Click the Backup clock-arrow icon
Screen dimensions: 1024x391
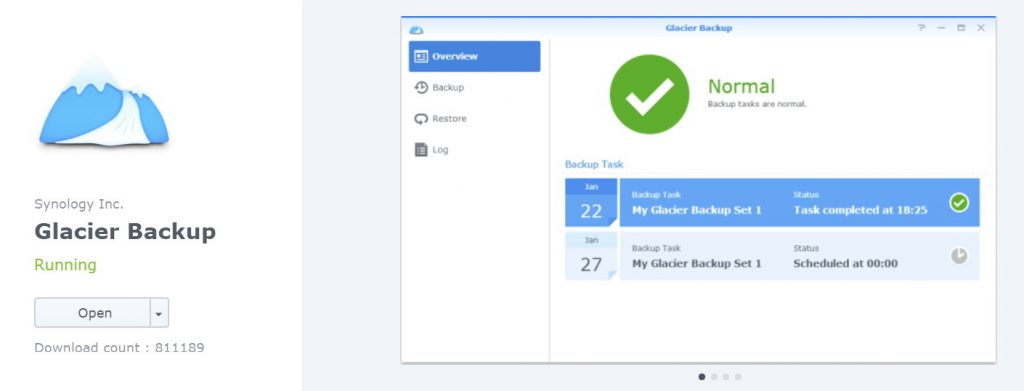(x=421, y=87)
